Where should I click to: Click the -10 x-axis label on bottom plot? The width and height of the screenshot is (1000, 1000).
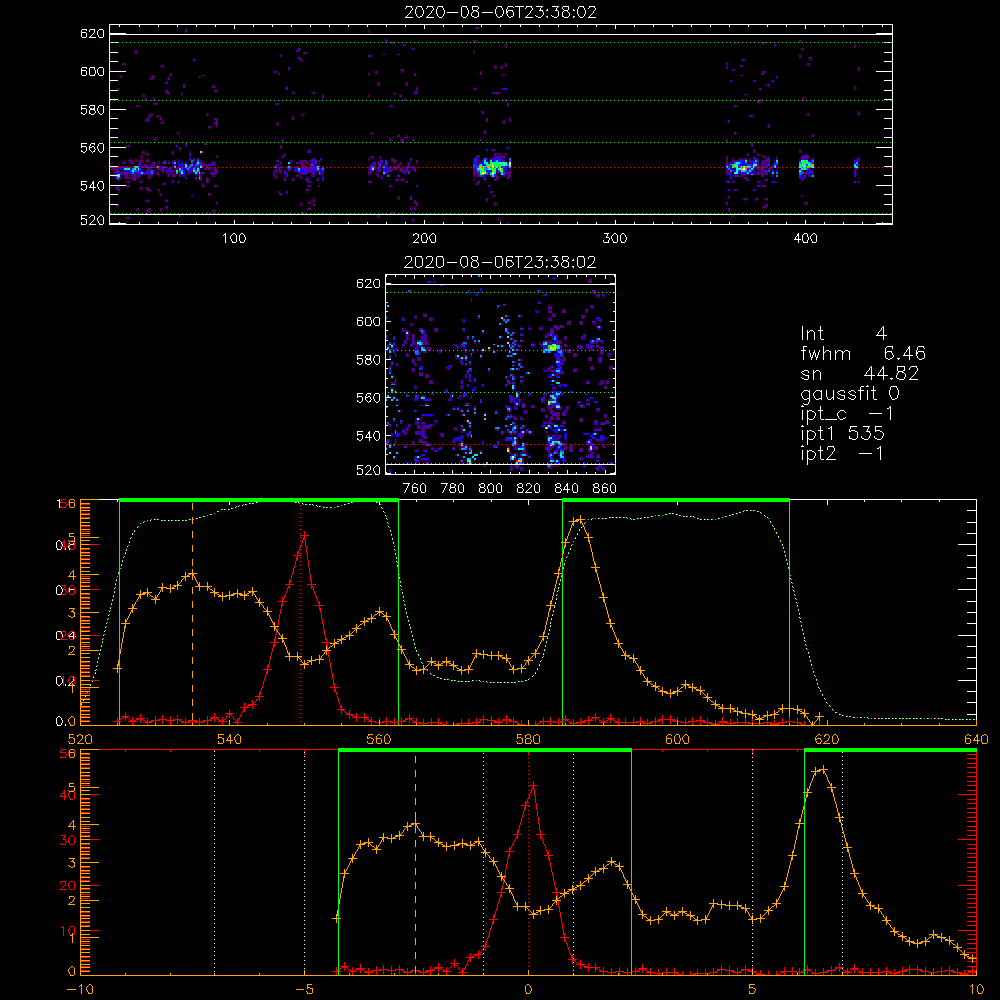click(80, 990)
